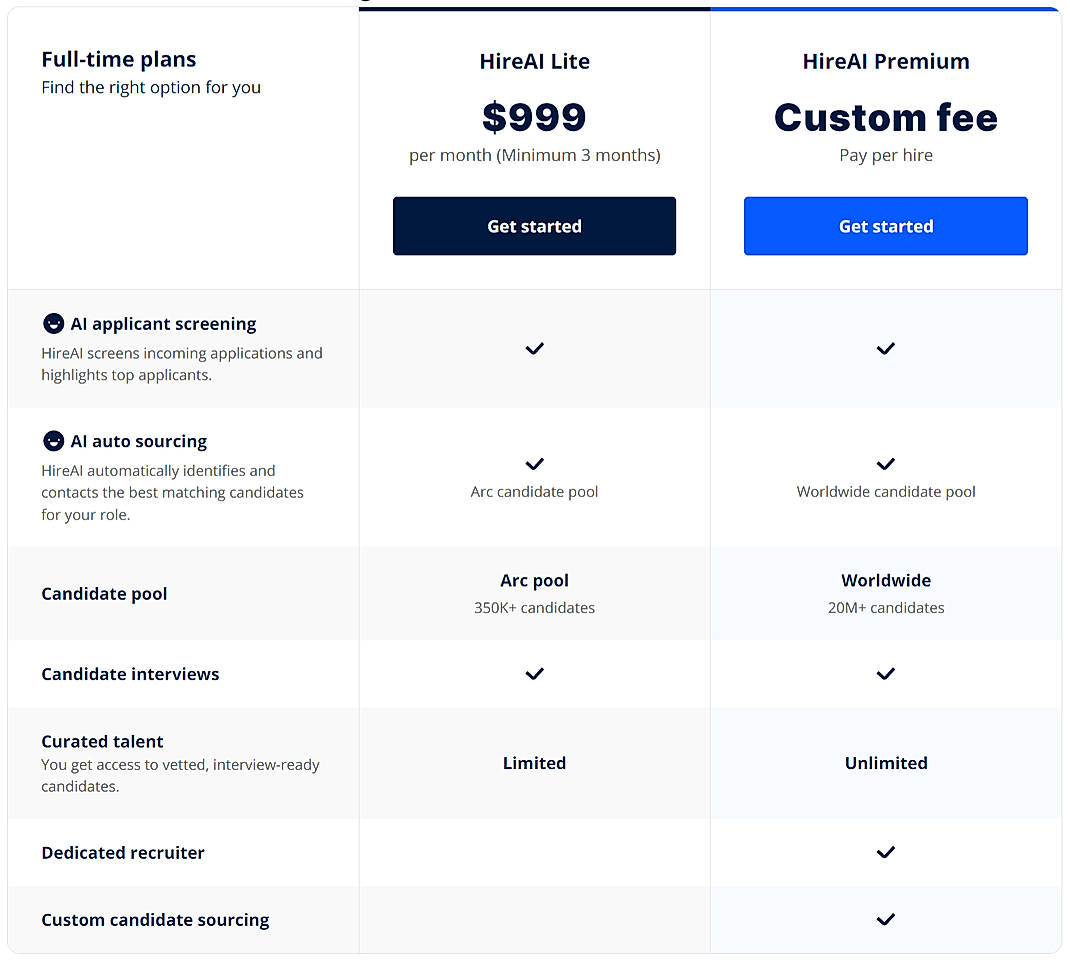Select the checkmark above Worldwide candidate pool
Image resolution: width=1070 pixels, height=960 pixels.
[x=886, y=464]
